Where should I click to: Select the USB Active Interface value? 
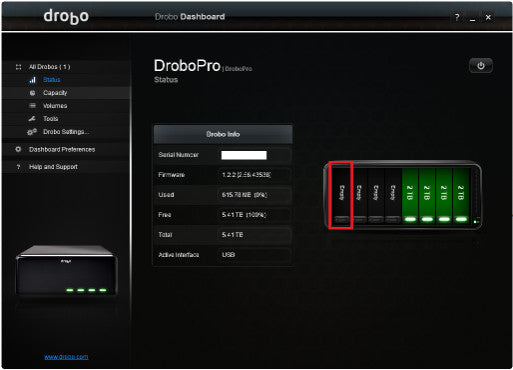[x=229, y=255]
